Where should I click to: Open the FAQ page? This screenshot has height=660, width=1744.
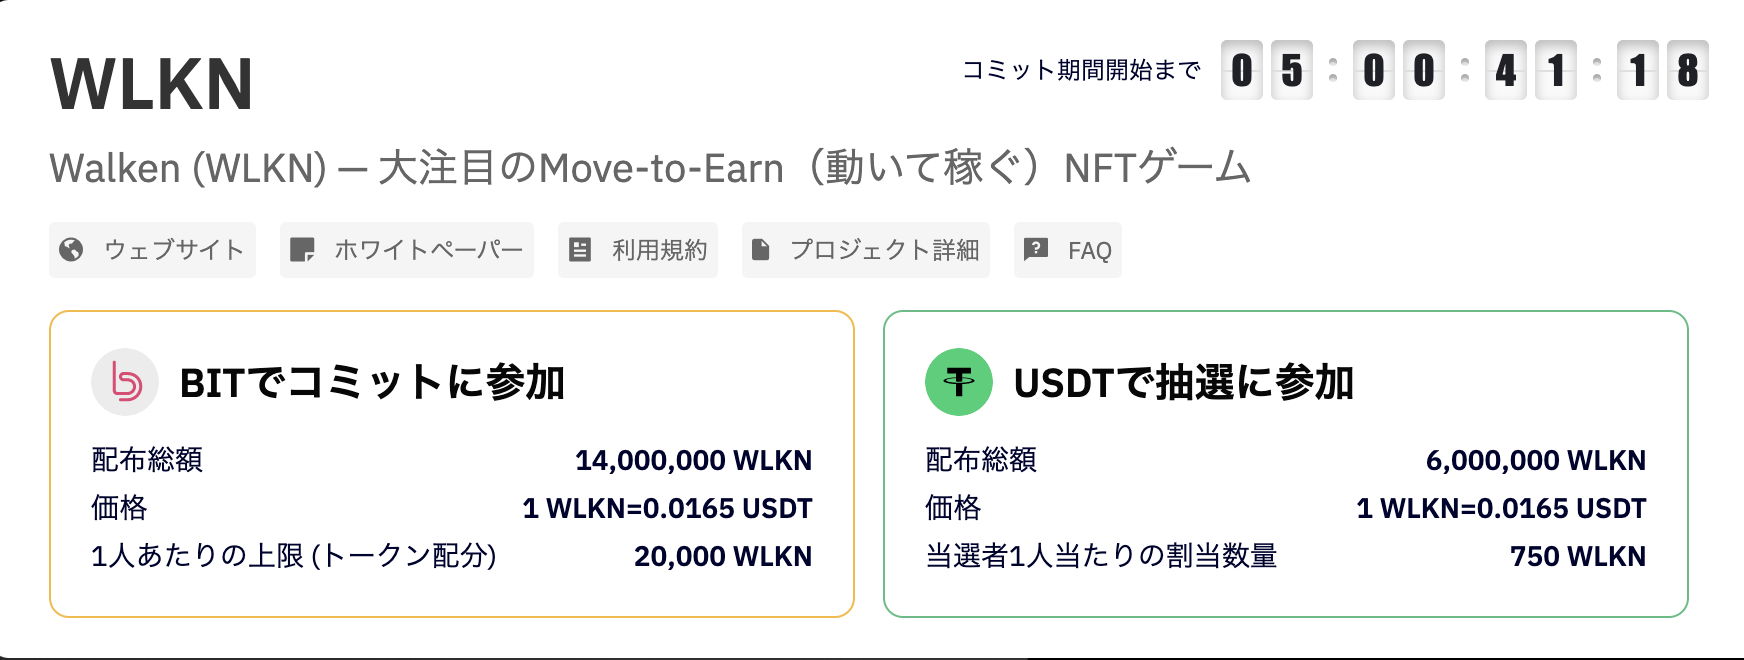[x=1068, y=250]
